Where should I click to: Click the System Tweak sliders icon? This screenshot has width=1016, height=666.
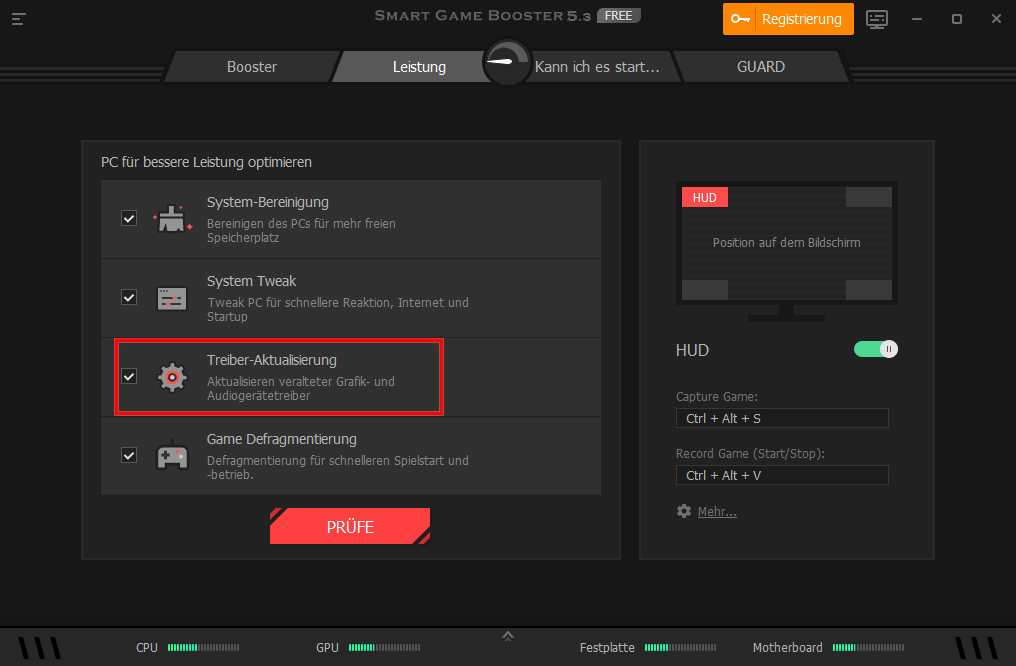coord(172,299)
